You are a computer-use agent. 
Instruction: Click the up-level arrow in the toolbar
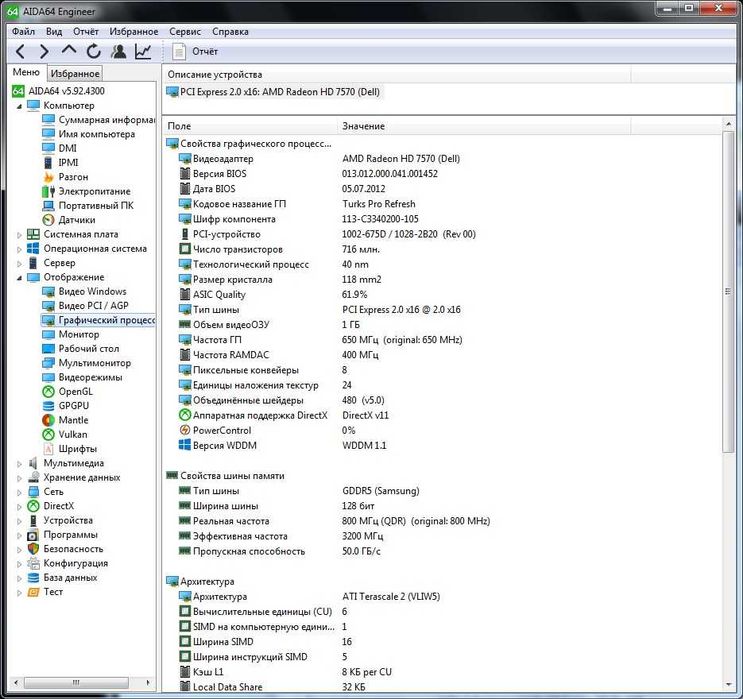(69, 49)
